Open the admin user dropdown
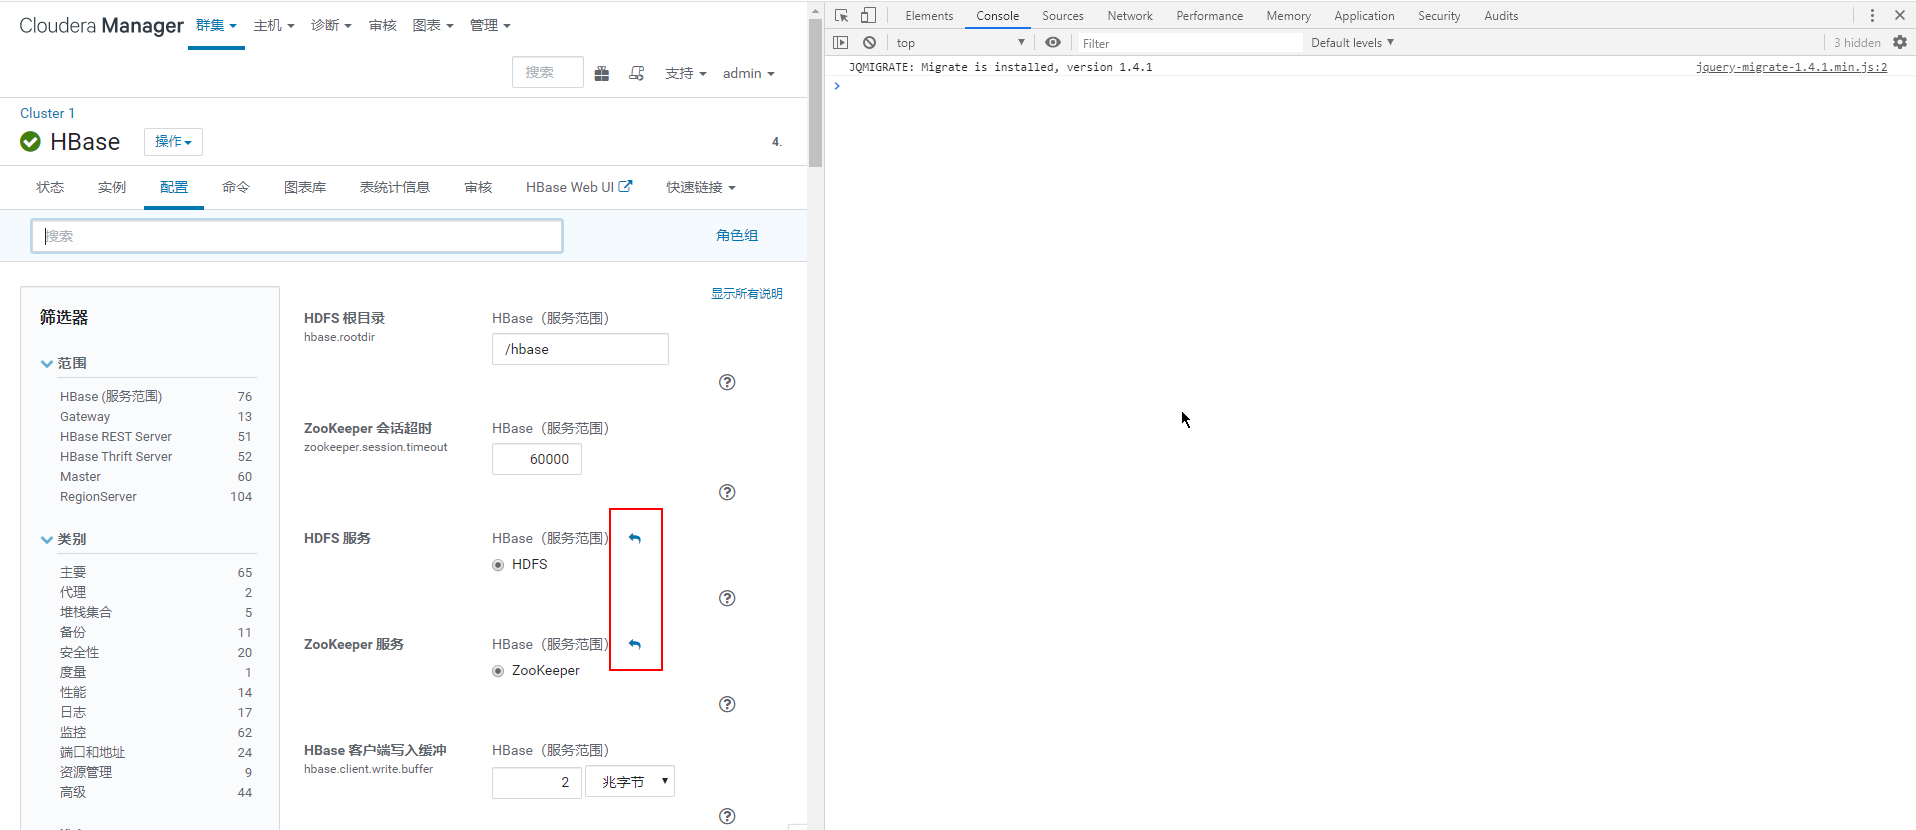This screenshot has height=830, width=1916. pos(749,73)
